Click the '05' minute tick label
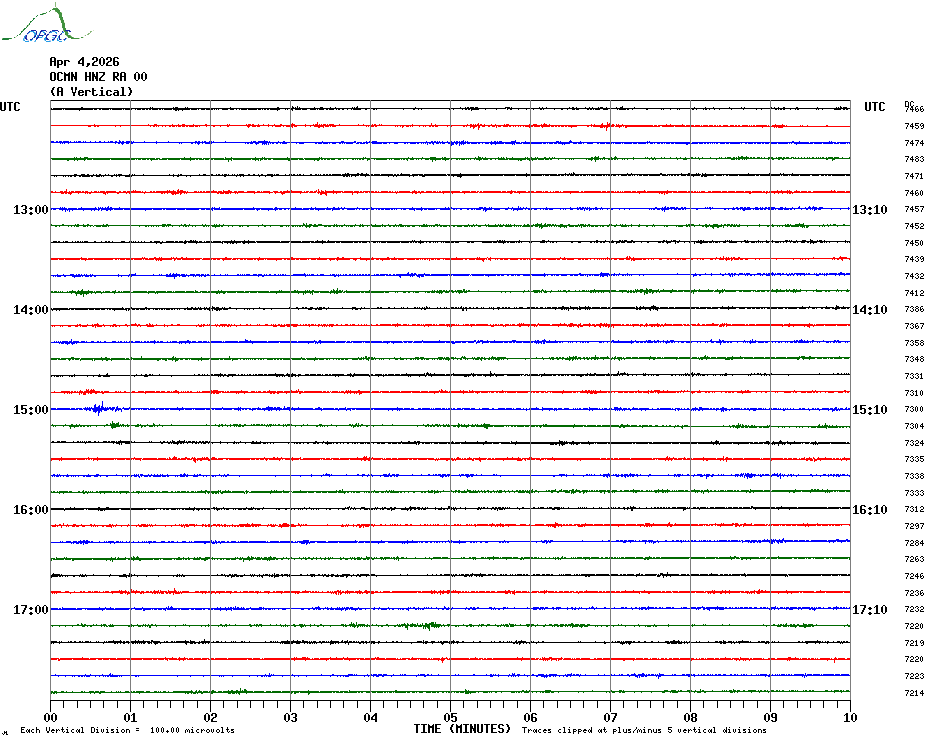 451,717
